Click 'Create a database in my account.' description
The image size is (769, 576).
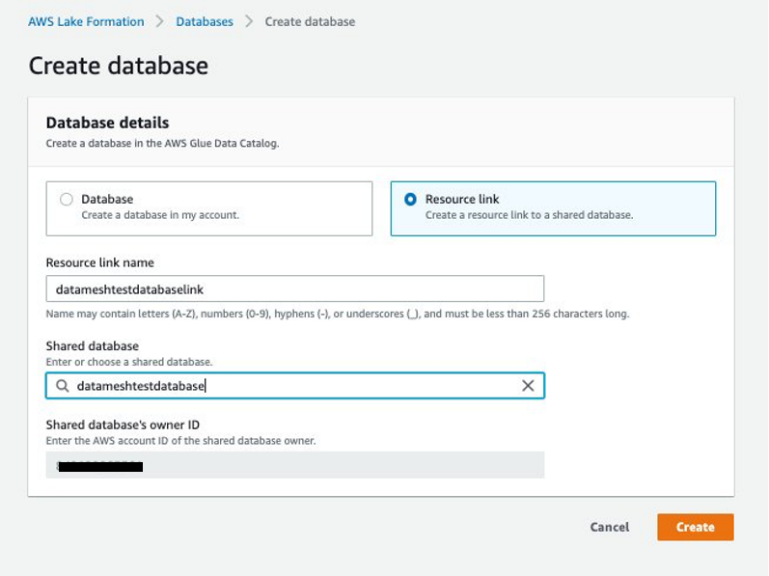click(x=160, y=215)
